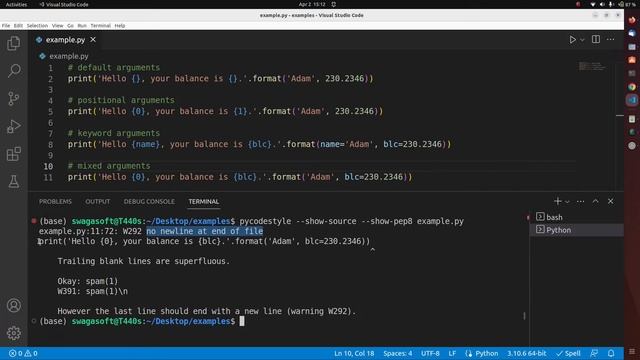The width and height of the screenshot is (640, 360).
Task: Switch to the PROBLEMS tab
Action: [x=55, y=202]
